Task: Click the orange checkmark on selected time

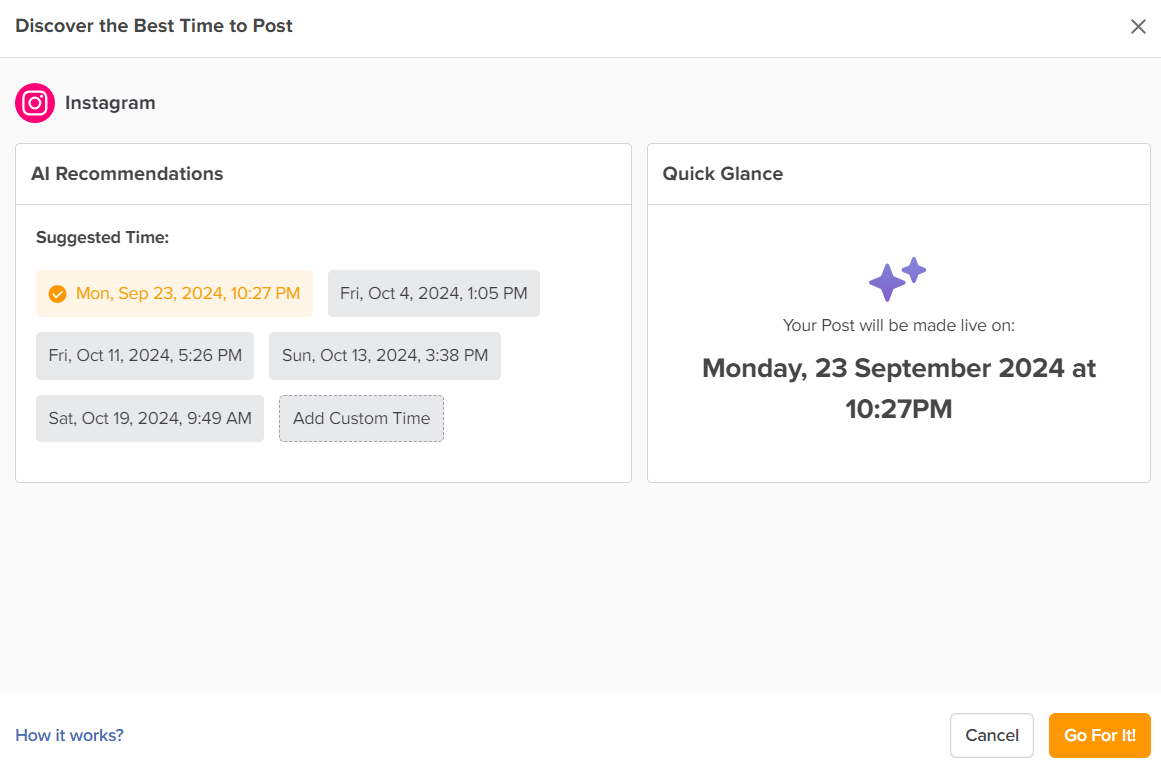Action: click(57, 294)
